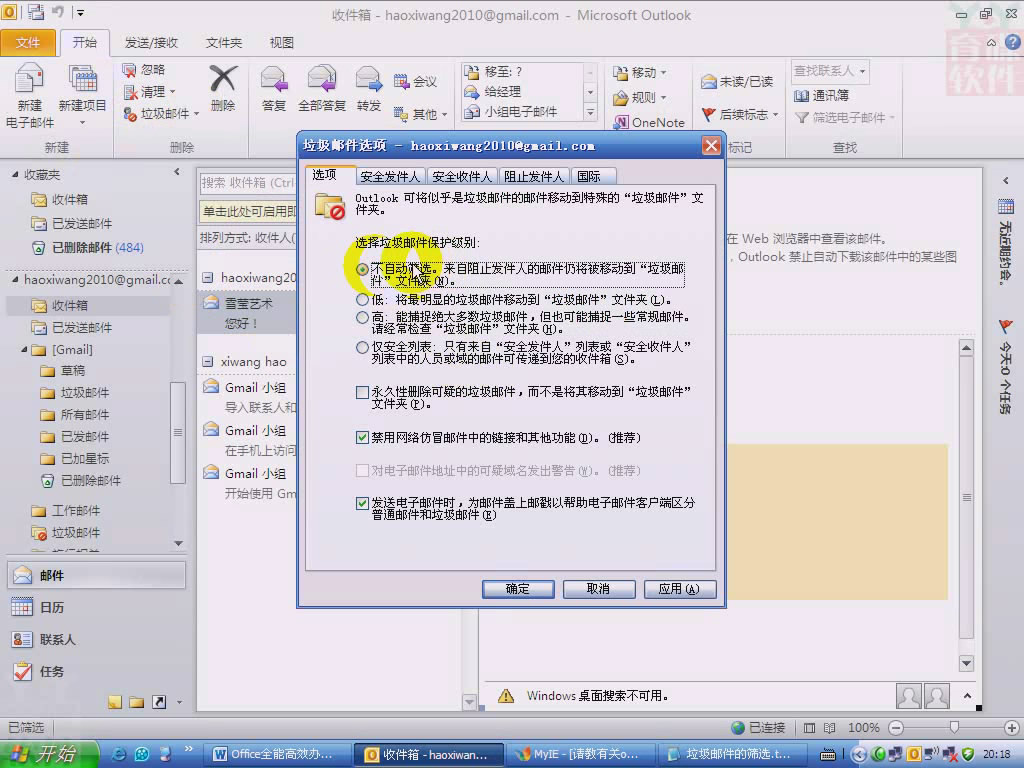Click the Undo icon in quick access toolbar
1024x768 pixels.
57,12
